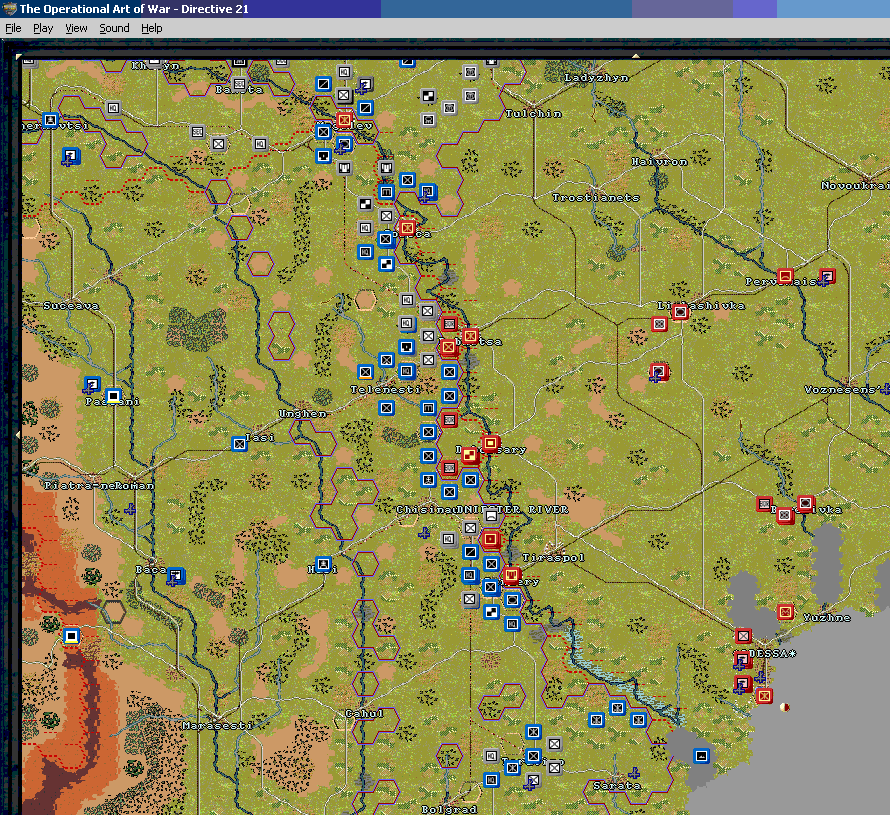Select red square-symbol unit at Dubossary
The height and width of the screenshot is (815, 890).
(x=490, y=443)
